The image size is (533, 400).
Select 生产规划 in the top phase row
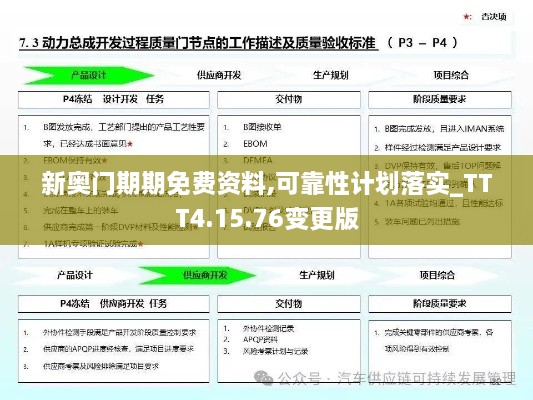[330, 75]
